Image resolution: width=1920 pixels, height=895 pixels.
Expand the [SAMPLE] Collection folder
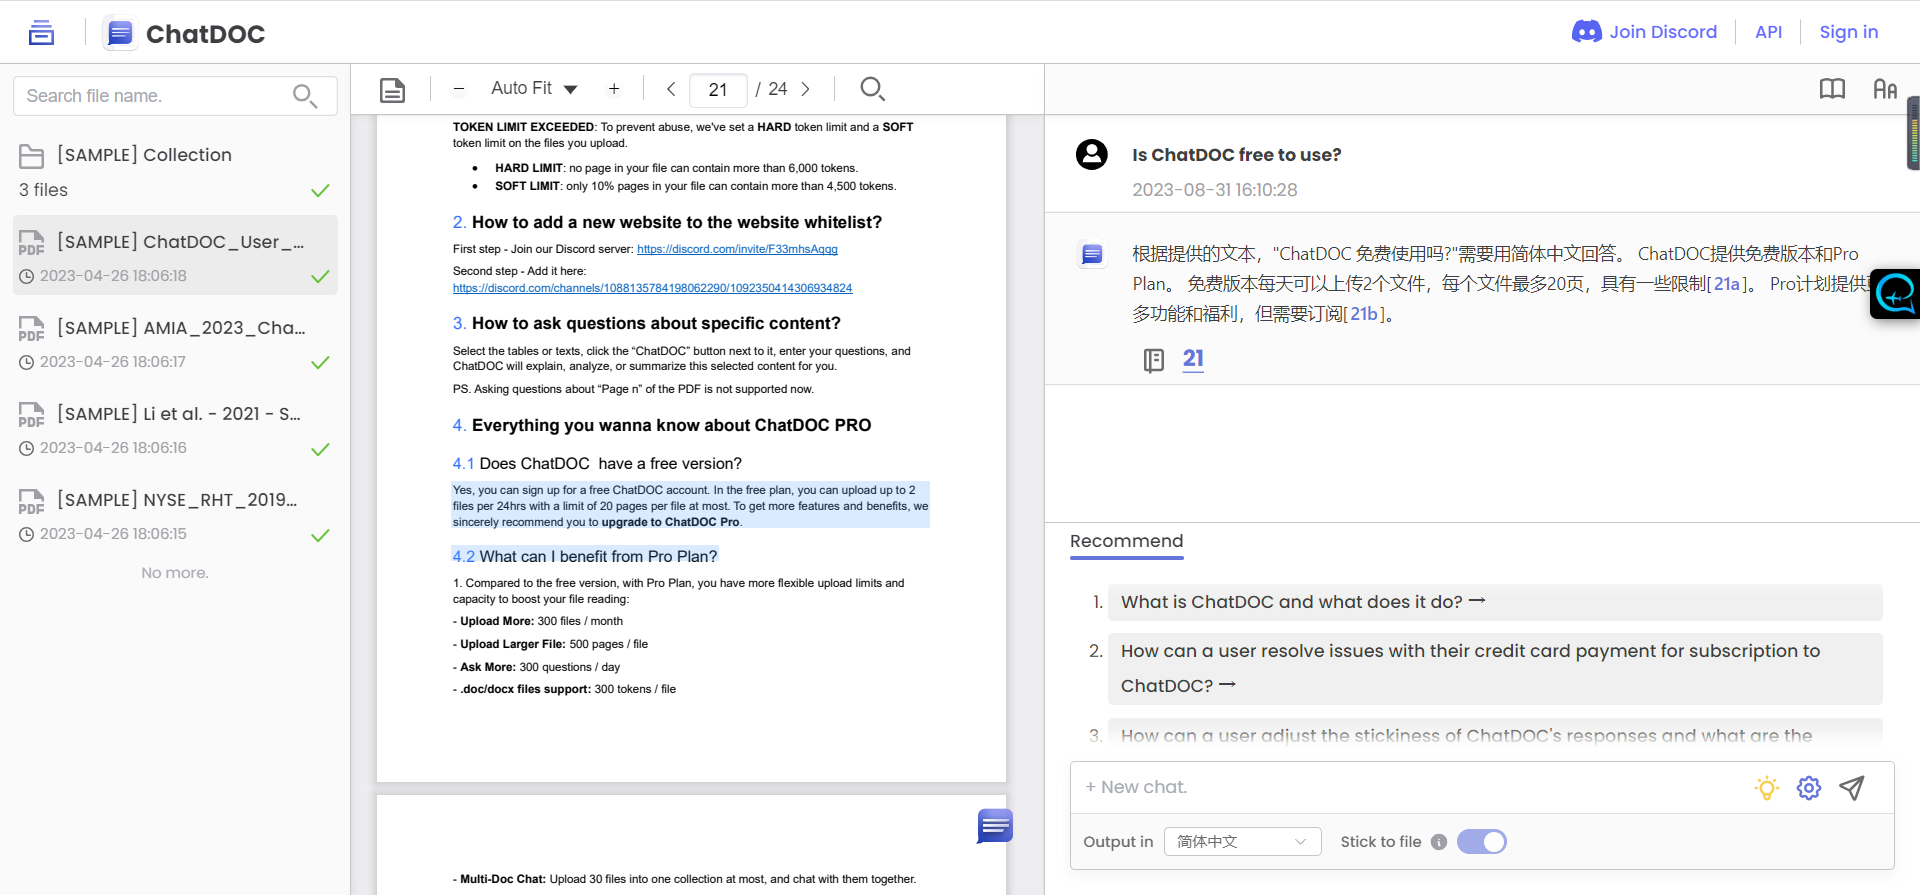pyautogui.click(x=144, y=155)
